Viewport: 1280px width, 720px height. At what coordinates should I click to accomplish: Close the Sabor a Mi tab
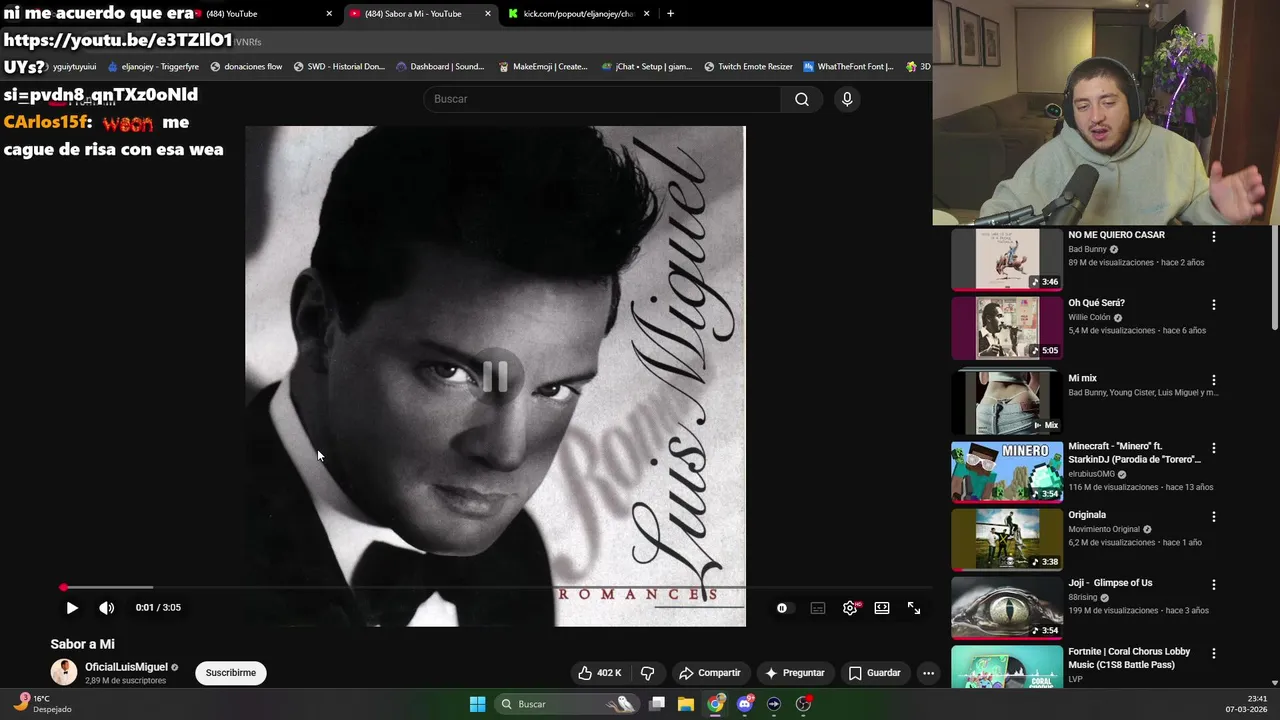[x=488, y=14]
